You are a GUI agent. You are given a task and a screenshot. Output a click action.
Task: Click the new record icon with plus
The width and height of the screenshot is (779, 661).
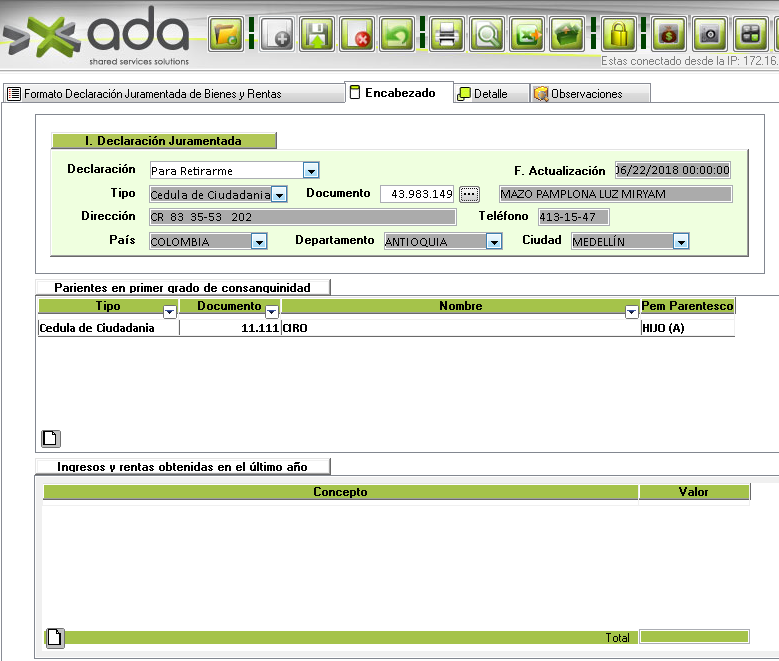point(278,34)
